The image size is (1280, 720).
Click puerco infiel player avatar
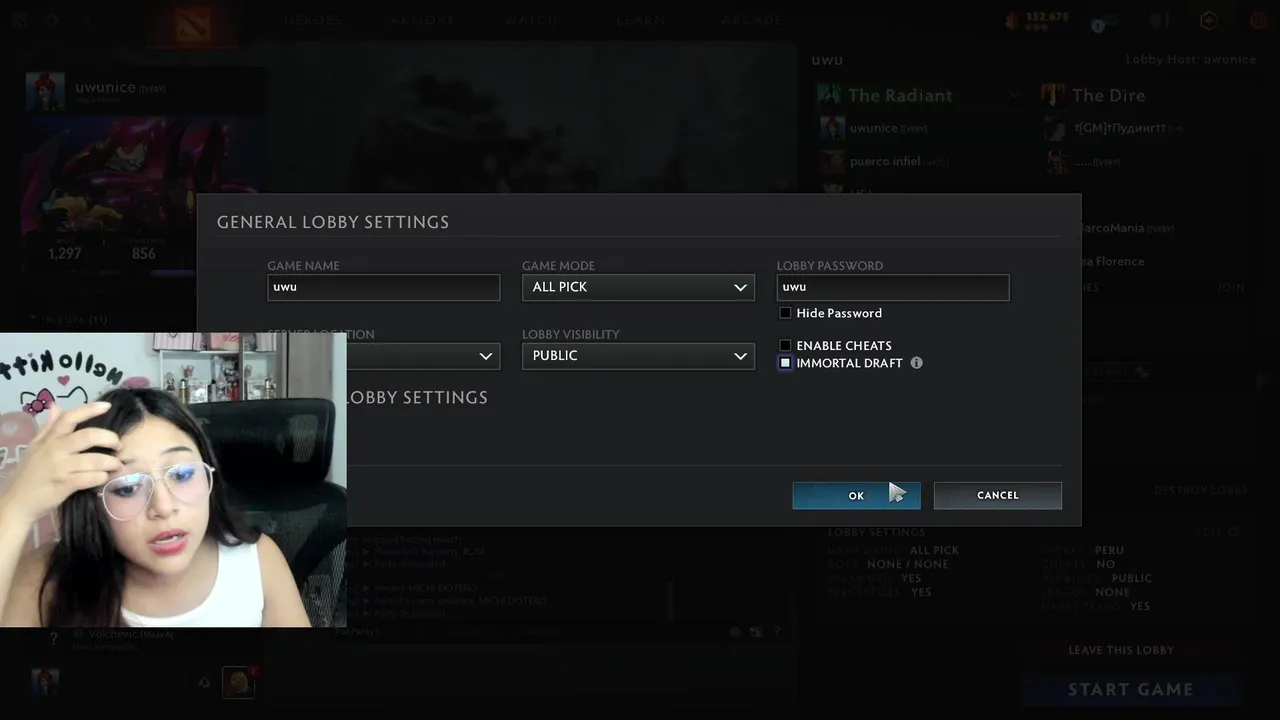pos(832,160)
